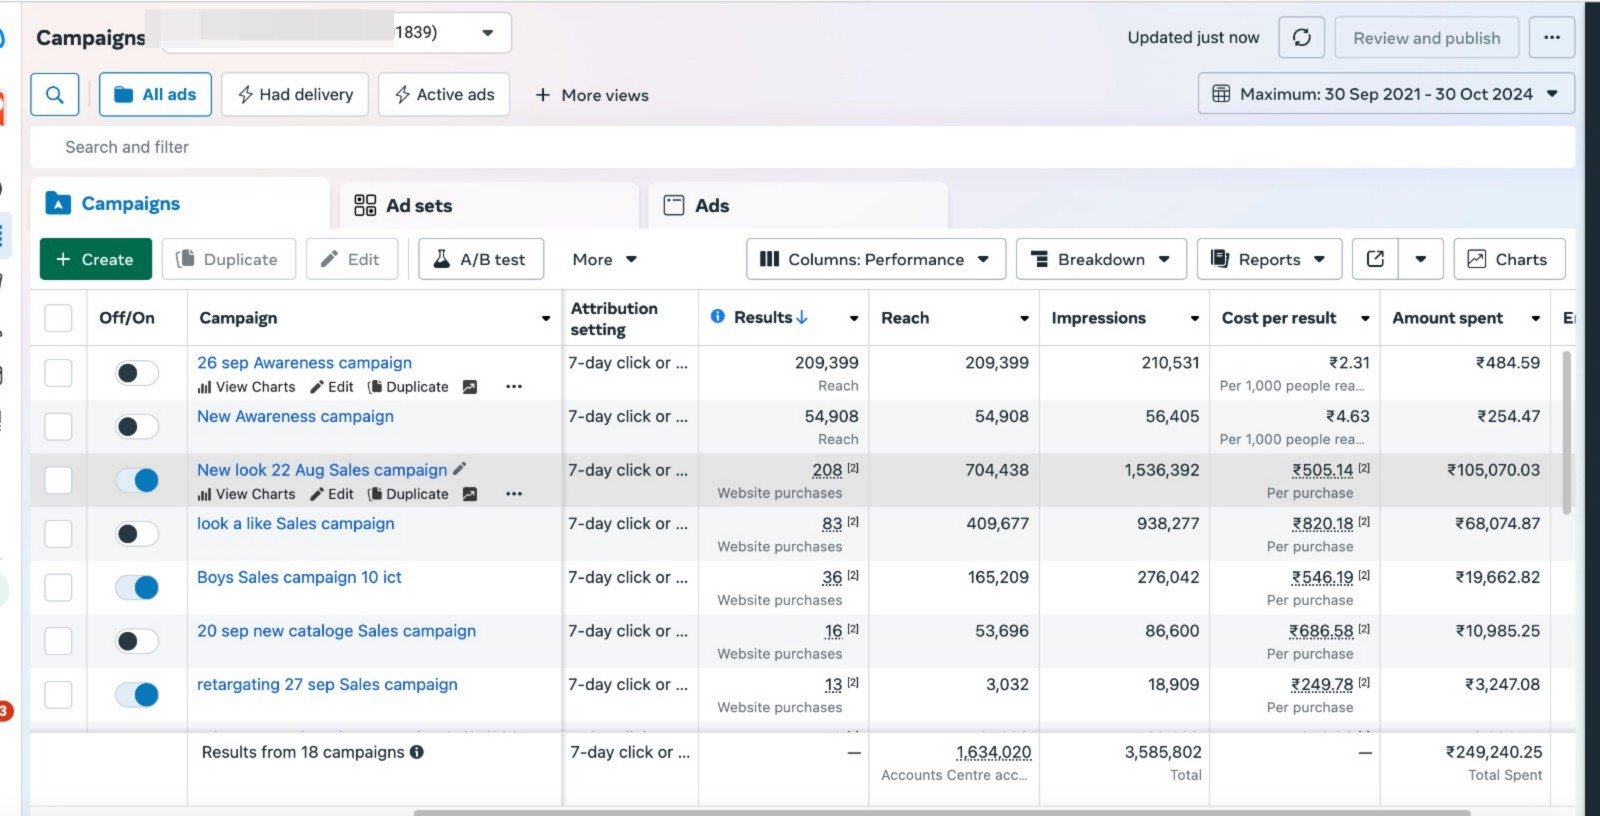
Task: Tick the select-all checkbox in header row
Action: point(59,318)
